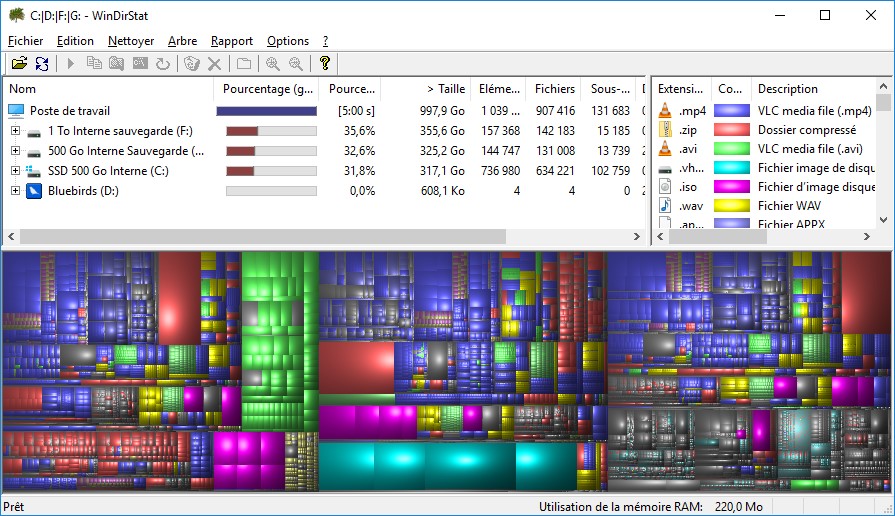Click the Copy path toolbar icon
This screenshot has width=895, height=516.
point(94,64)
